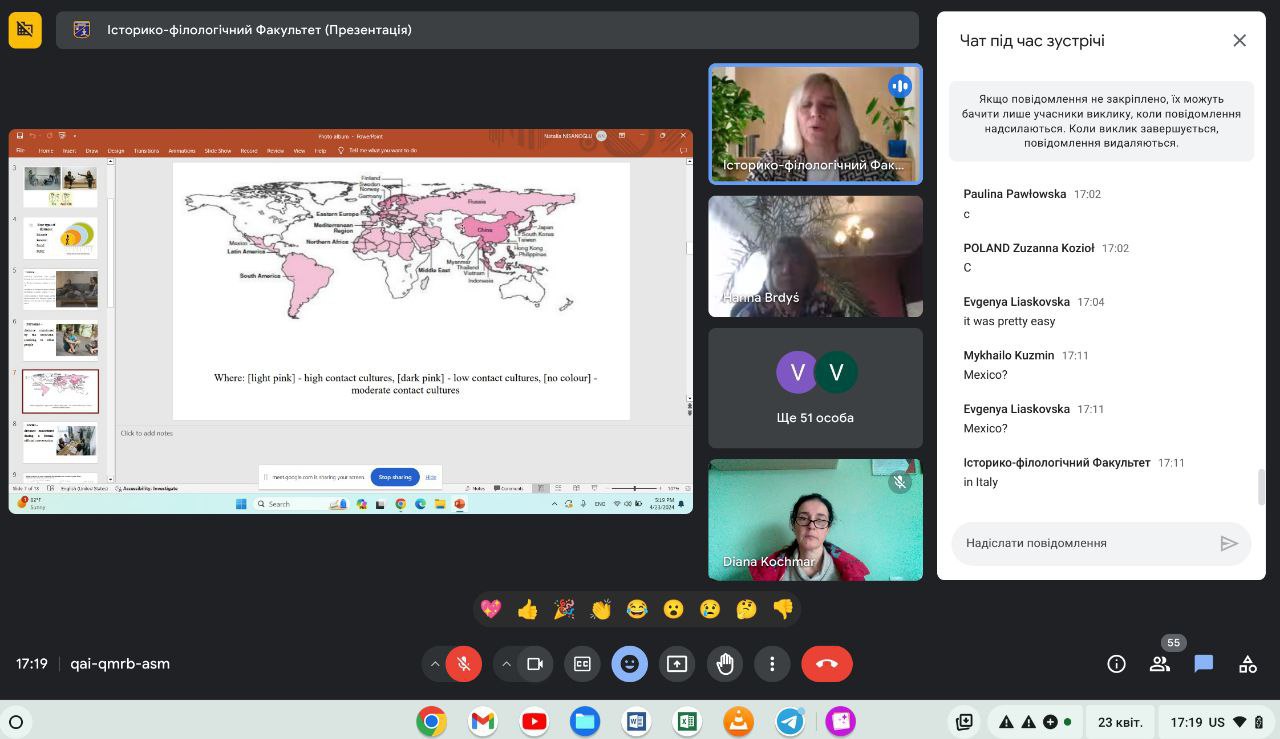The width and height of the screenshot is (1280, 739).
Task: Click the Notes button in PowerPoint status bar
Action: point(476,488)
